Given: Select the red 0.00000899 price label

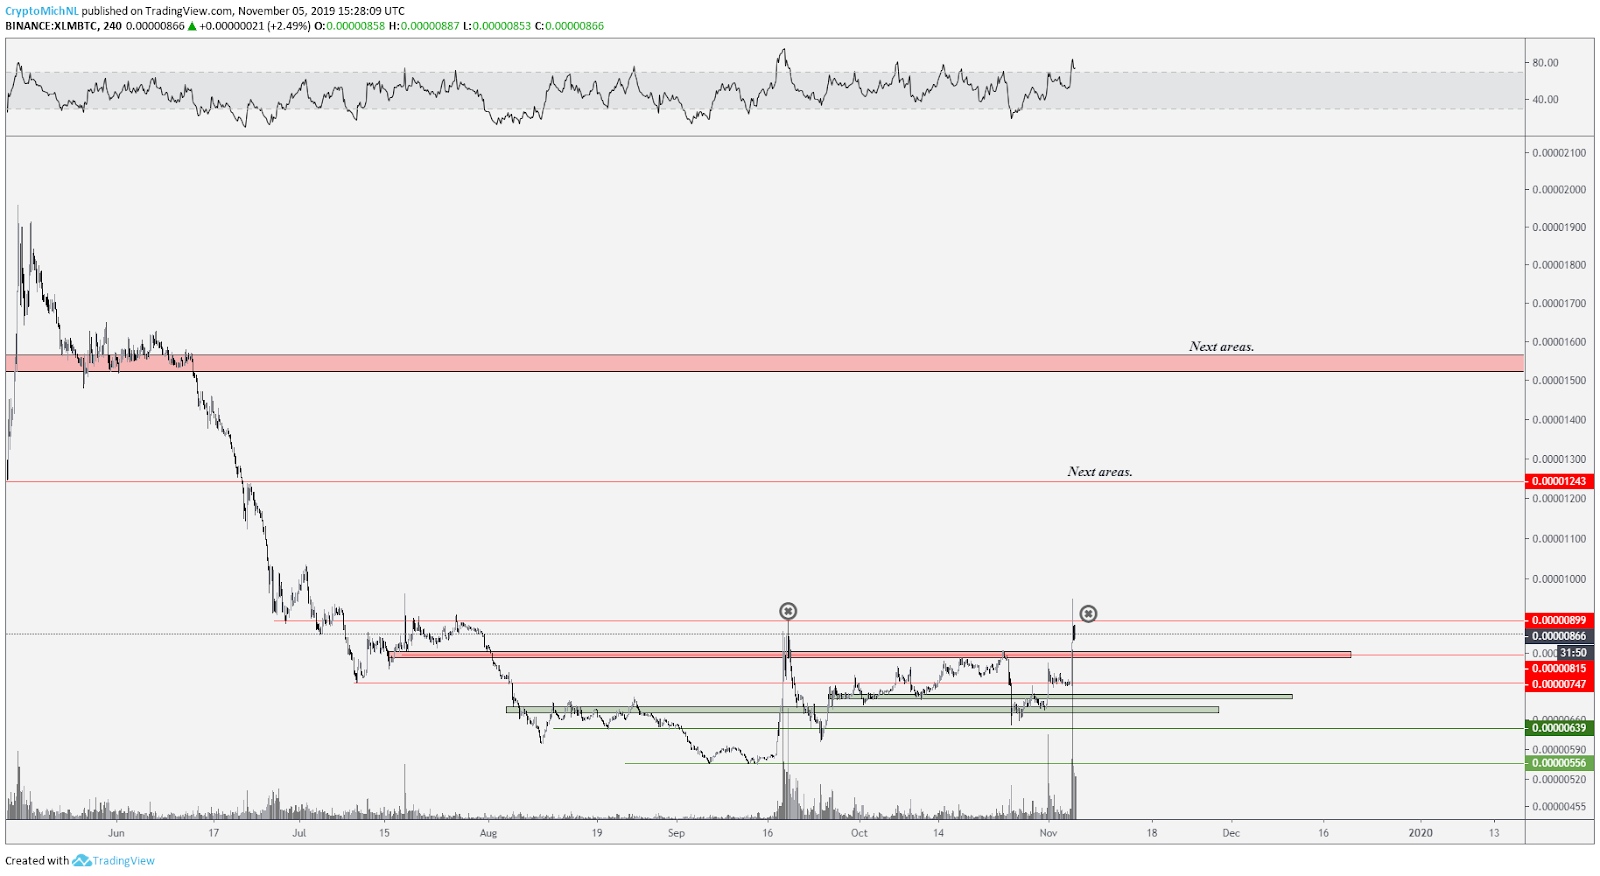Looking at the screenshot, I should tap(1559, 620).
